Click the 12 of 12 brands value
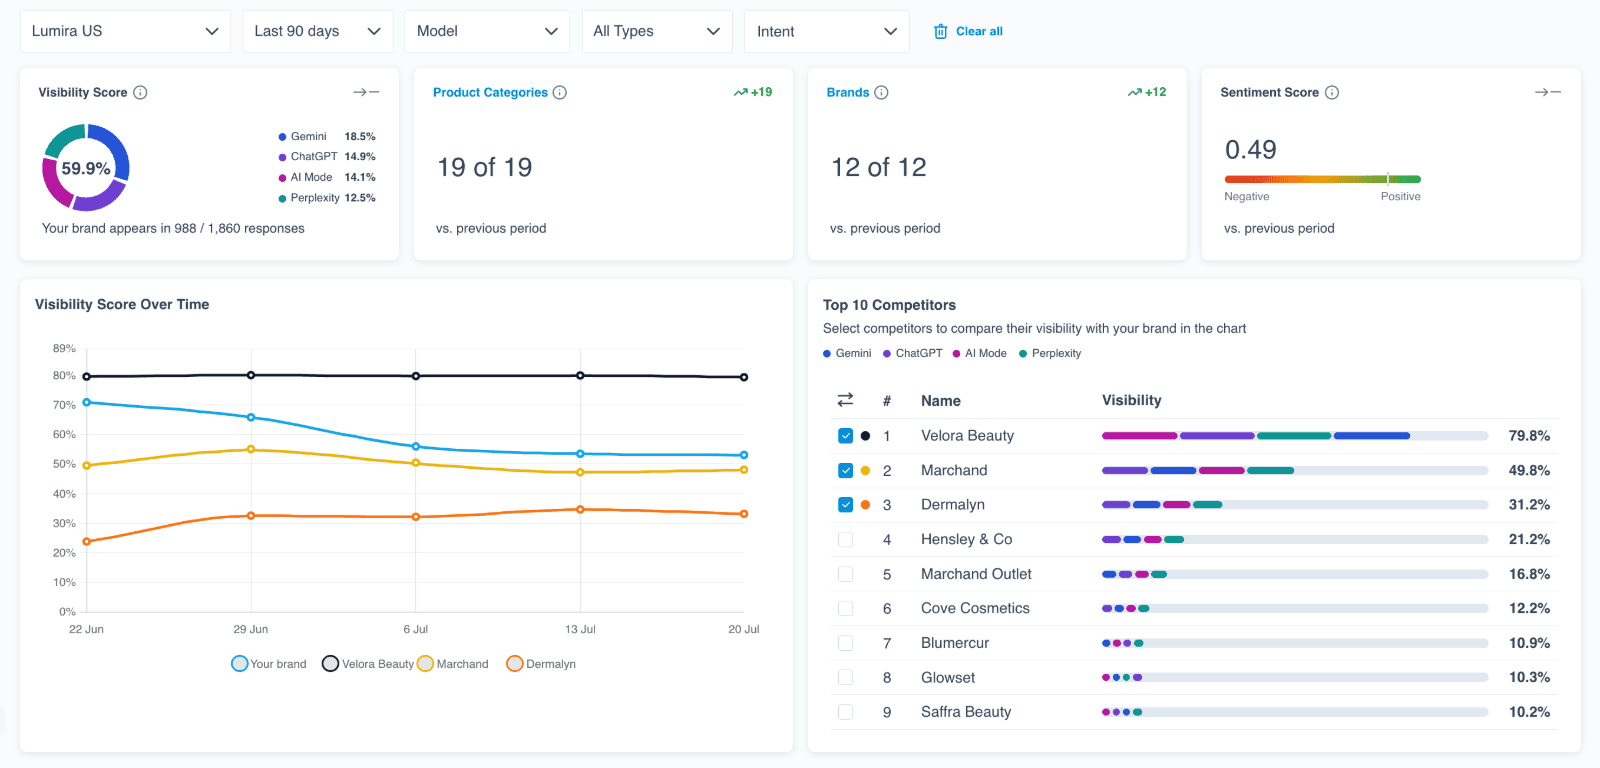The image size is (1600, 768). click(x=879, y=167)
